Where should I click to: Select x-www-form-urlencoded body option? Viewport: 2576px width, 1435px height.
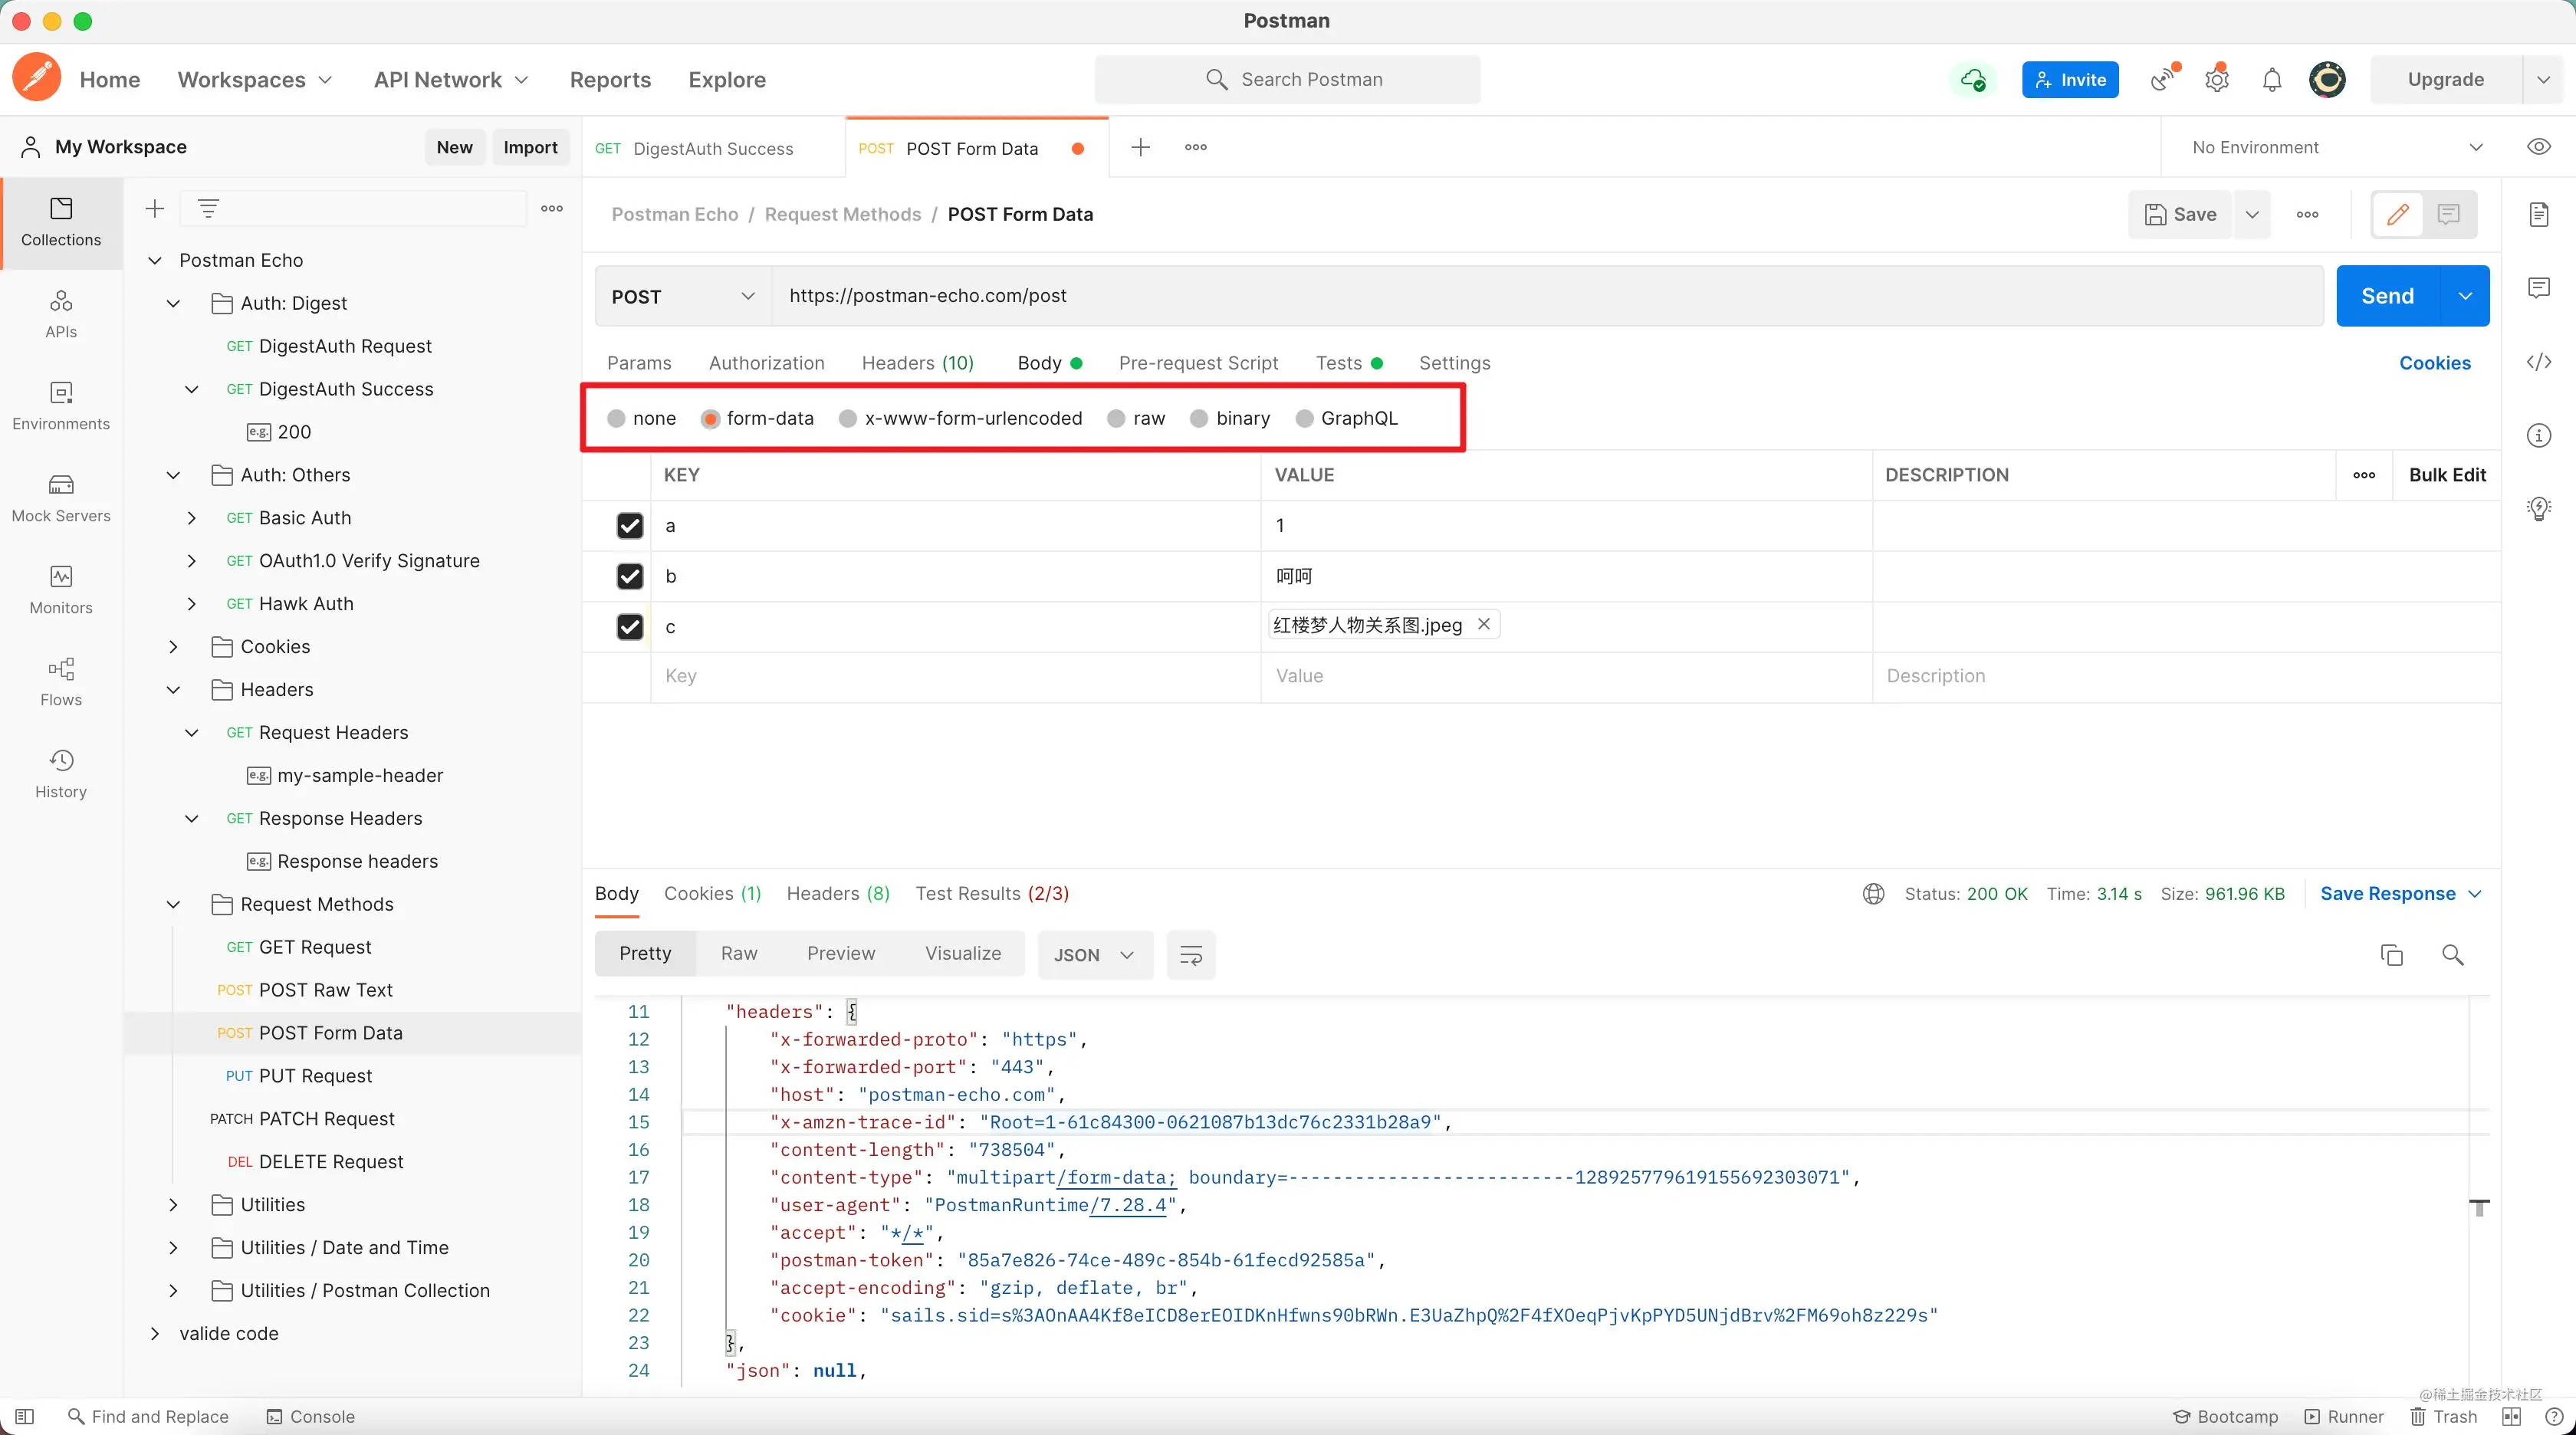click(x=849, y=419)
